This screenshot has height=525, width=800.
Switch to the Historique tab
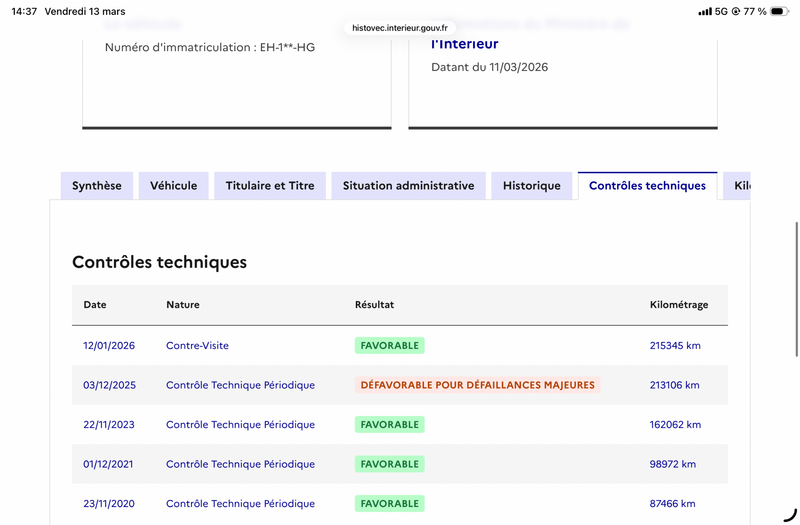point(532,186)
